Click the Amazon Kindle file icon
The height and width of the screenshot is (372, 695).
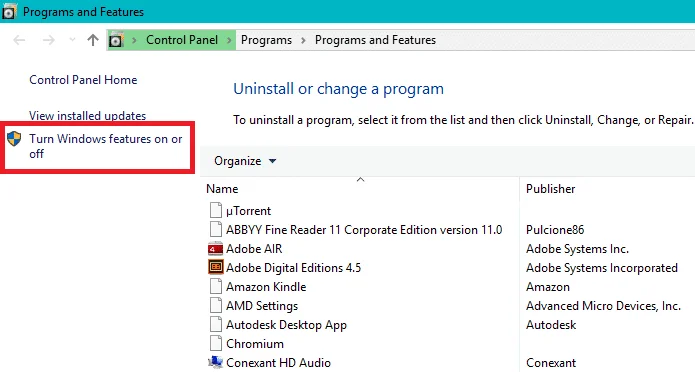215,286
